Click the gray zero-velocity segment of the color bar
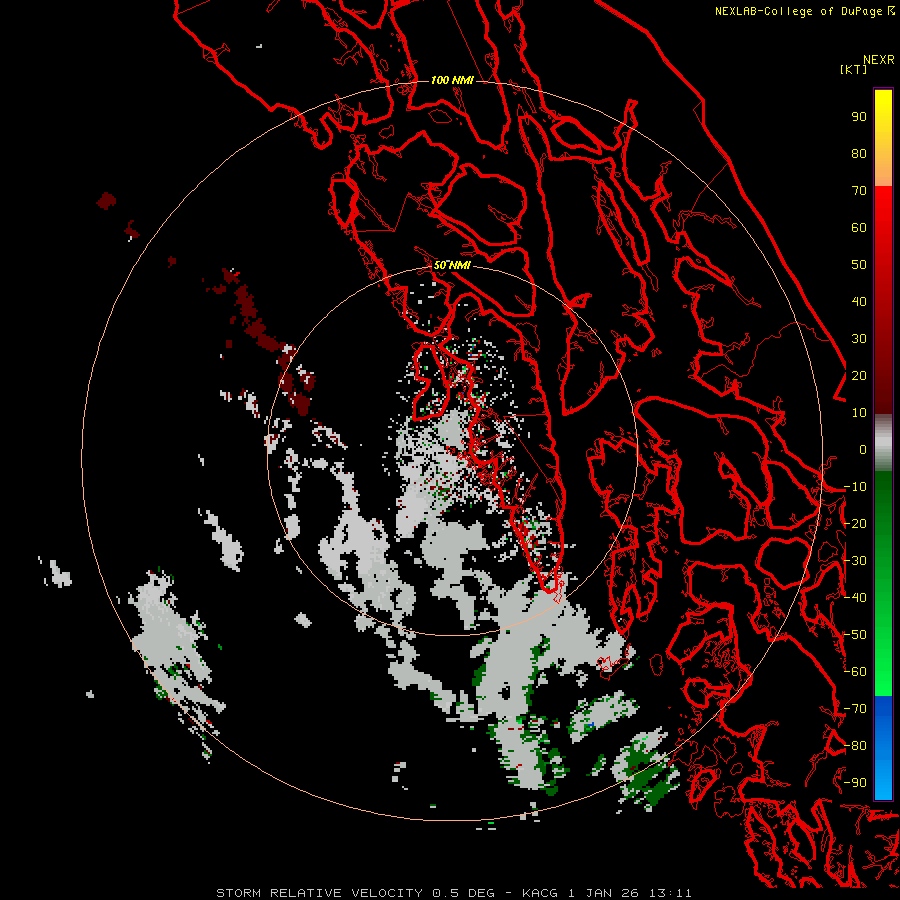Screen dimensions: 900x900 pyautogui.click(x=883, y=443)
